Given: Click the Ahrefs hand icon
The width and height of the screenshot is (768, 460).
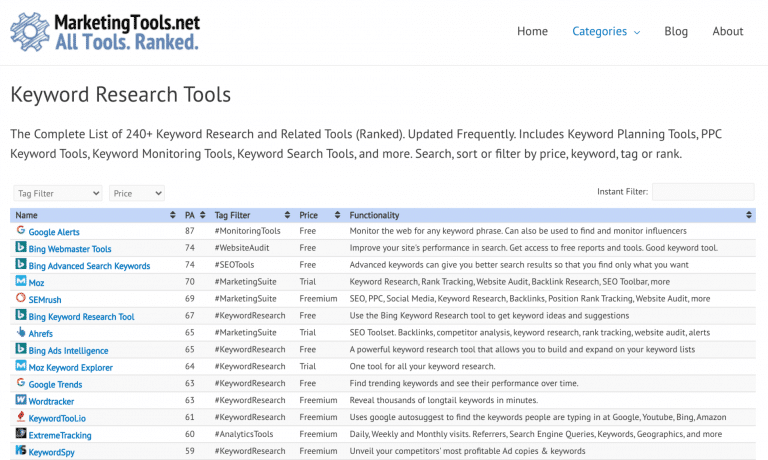Looking at the screenshot, I should click(21, 332).
